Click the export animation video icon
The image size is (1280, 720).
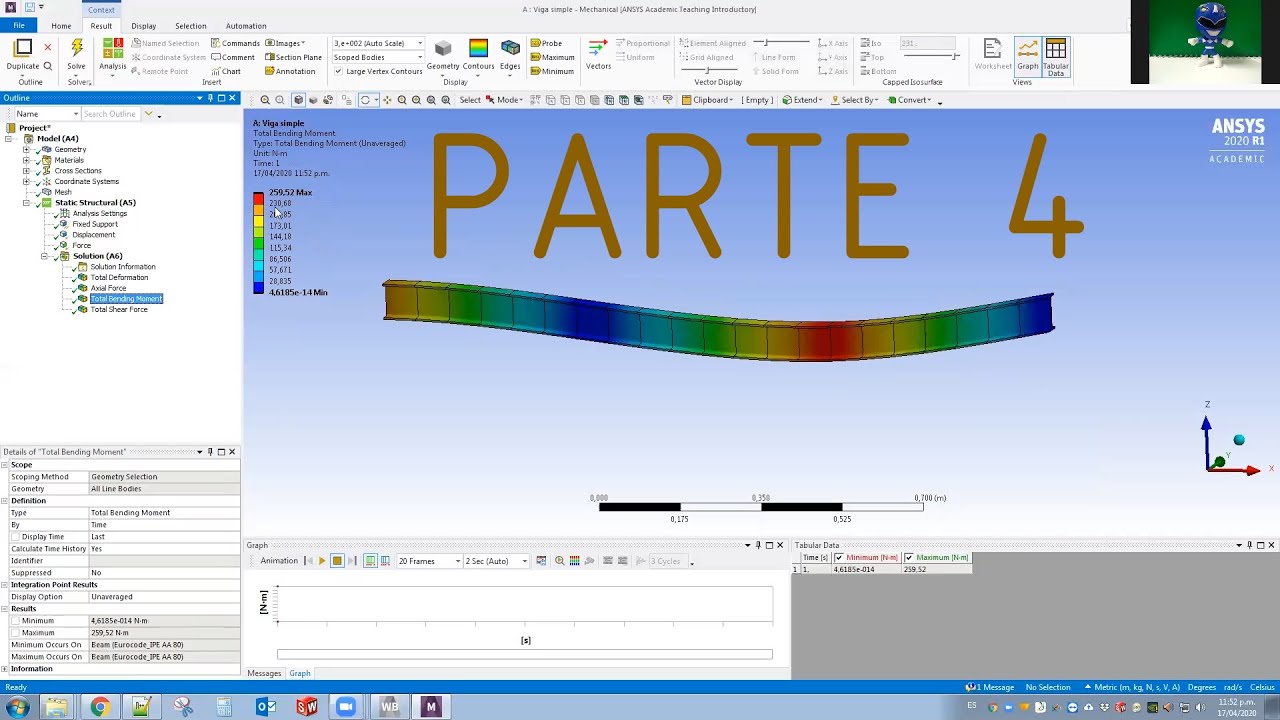click(x=541, y=561)
